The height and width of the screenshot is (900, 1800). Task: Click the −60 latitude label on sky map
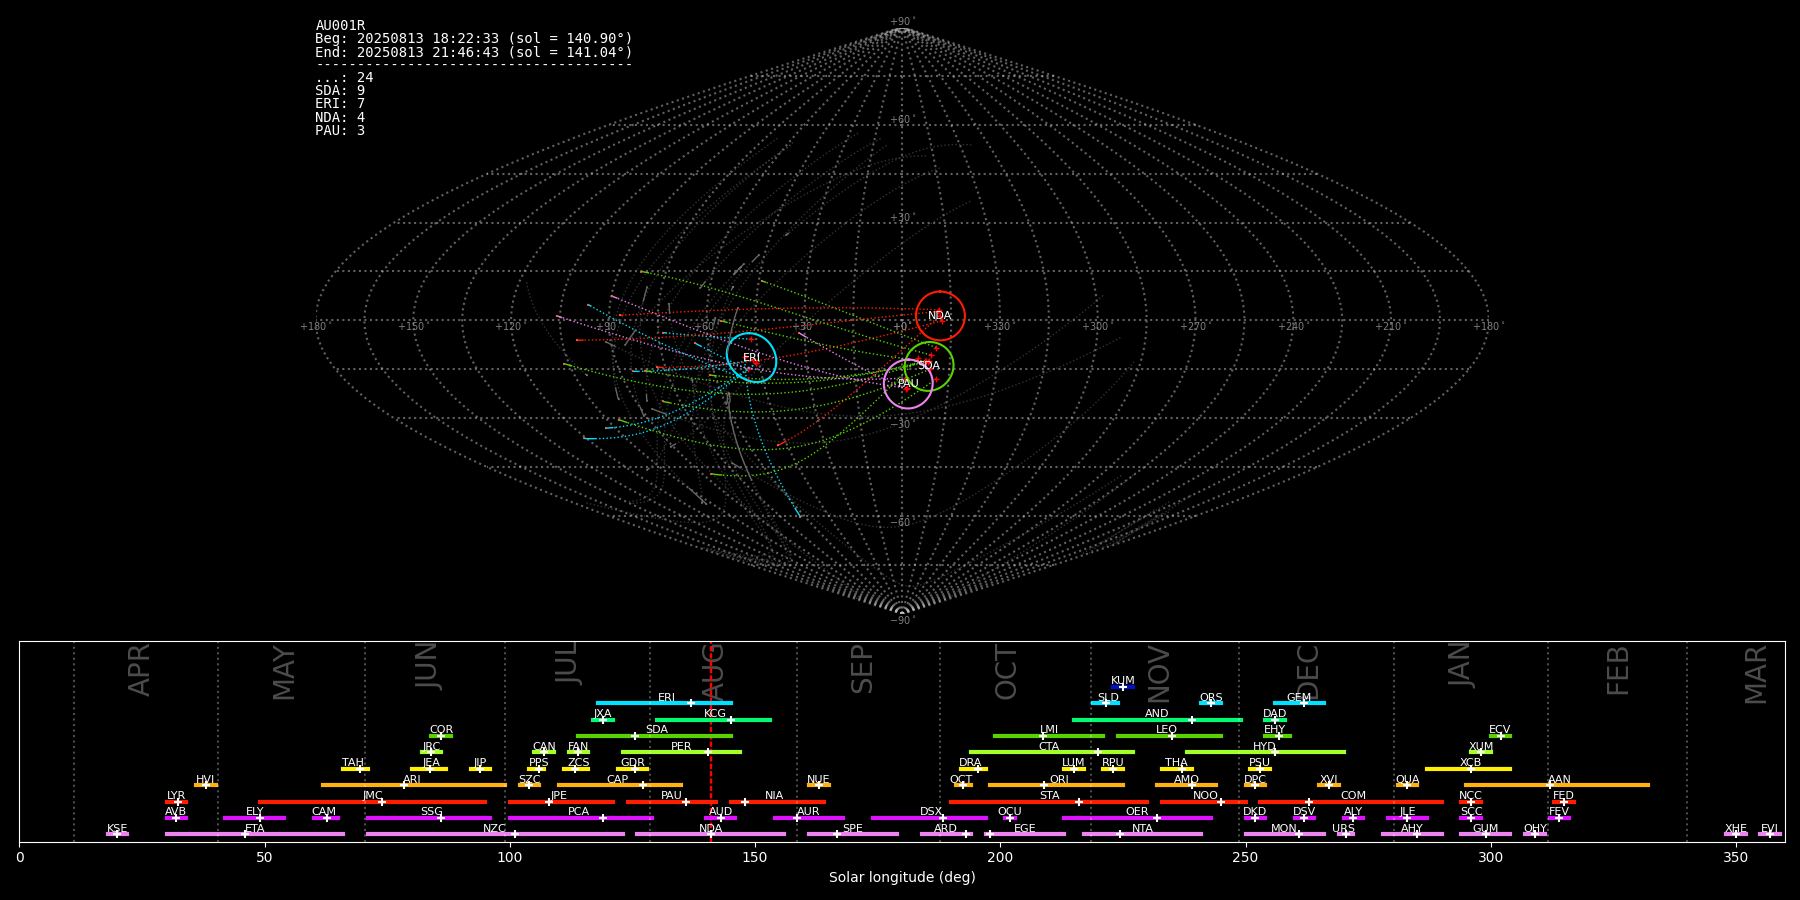[901, 523]
